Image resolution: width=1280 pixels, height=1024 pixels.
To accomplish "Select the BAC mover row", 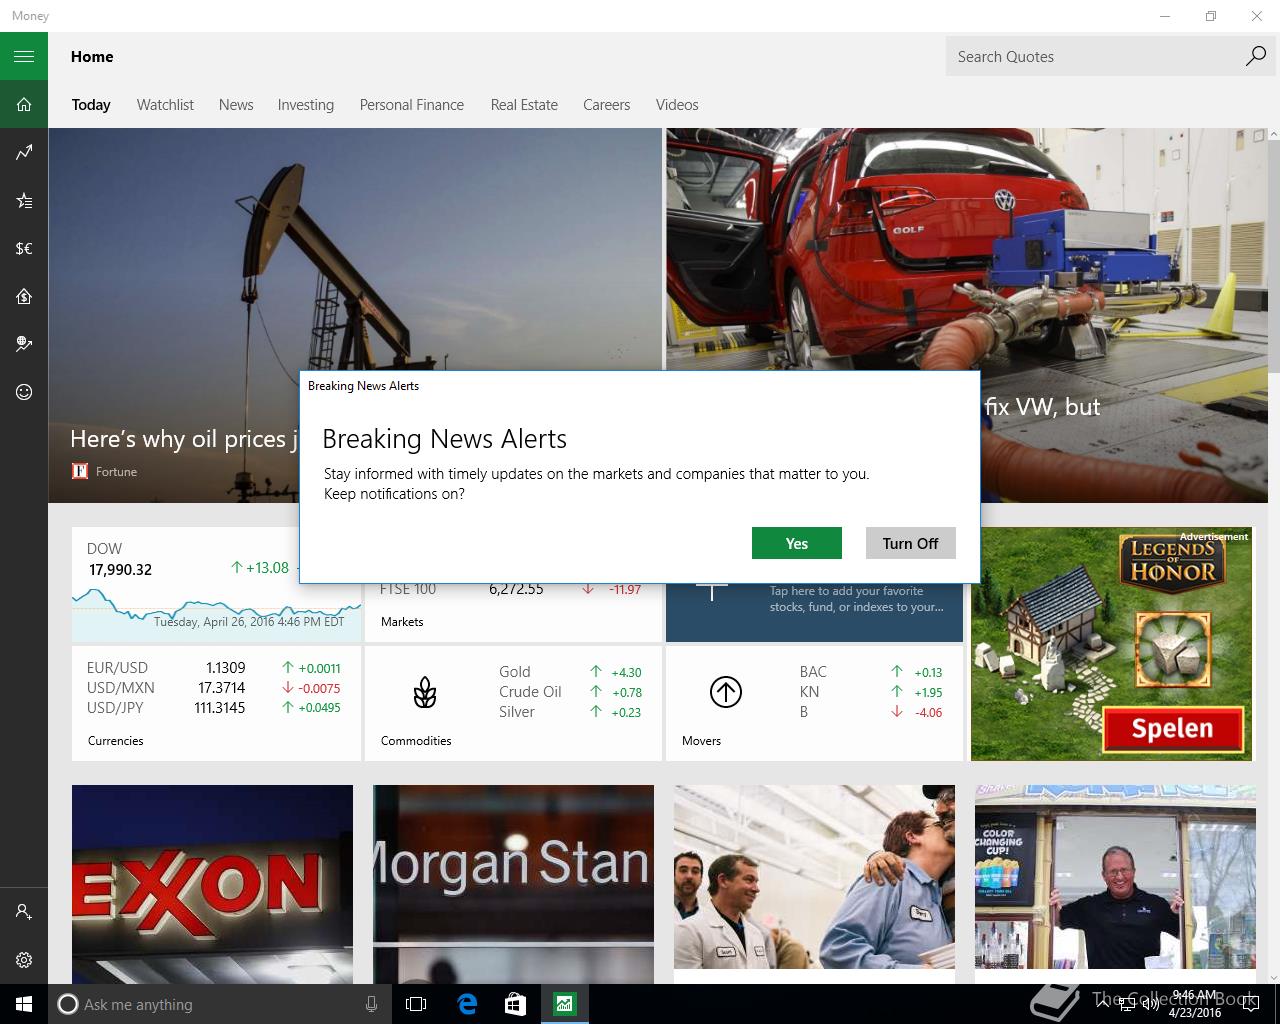I will [x=871, y=672].
